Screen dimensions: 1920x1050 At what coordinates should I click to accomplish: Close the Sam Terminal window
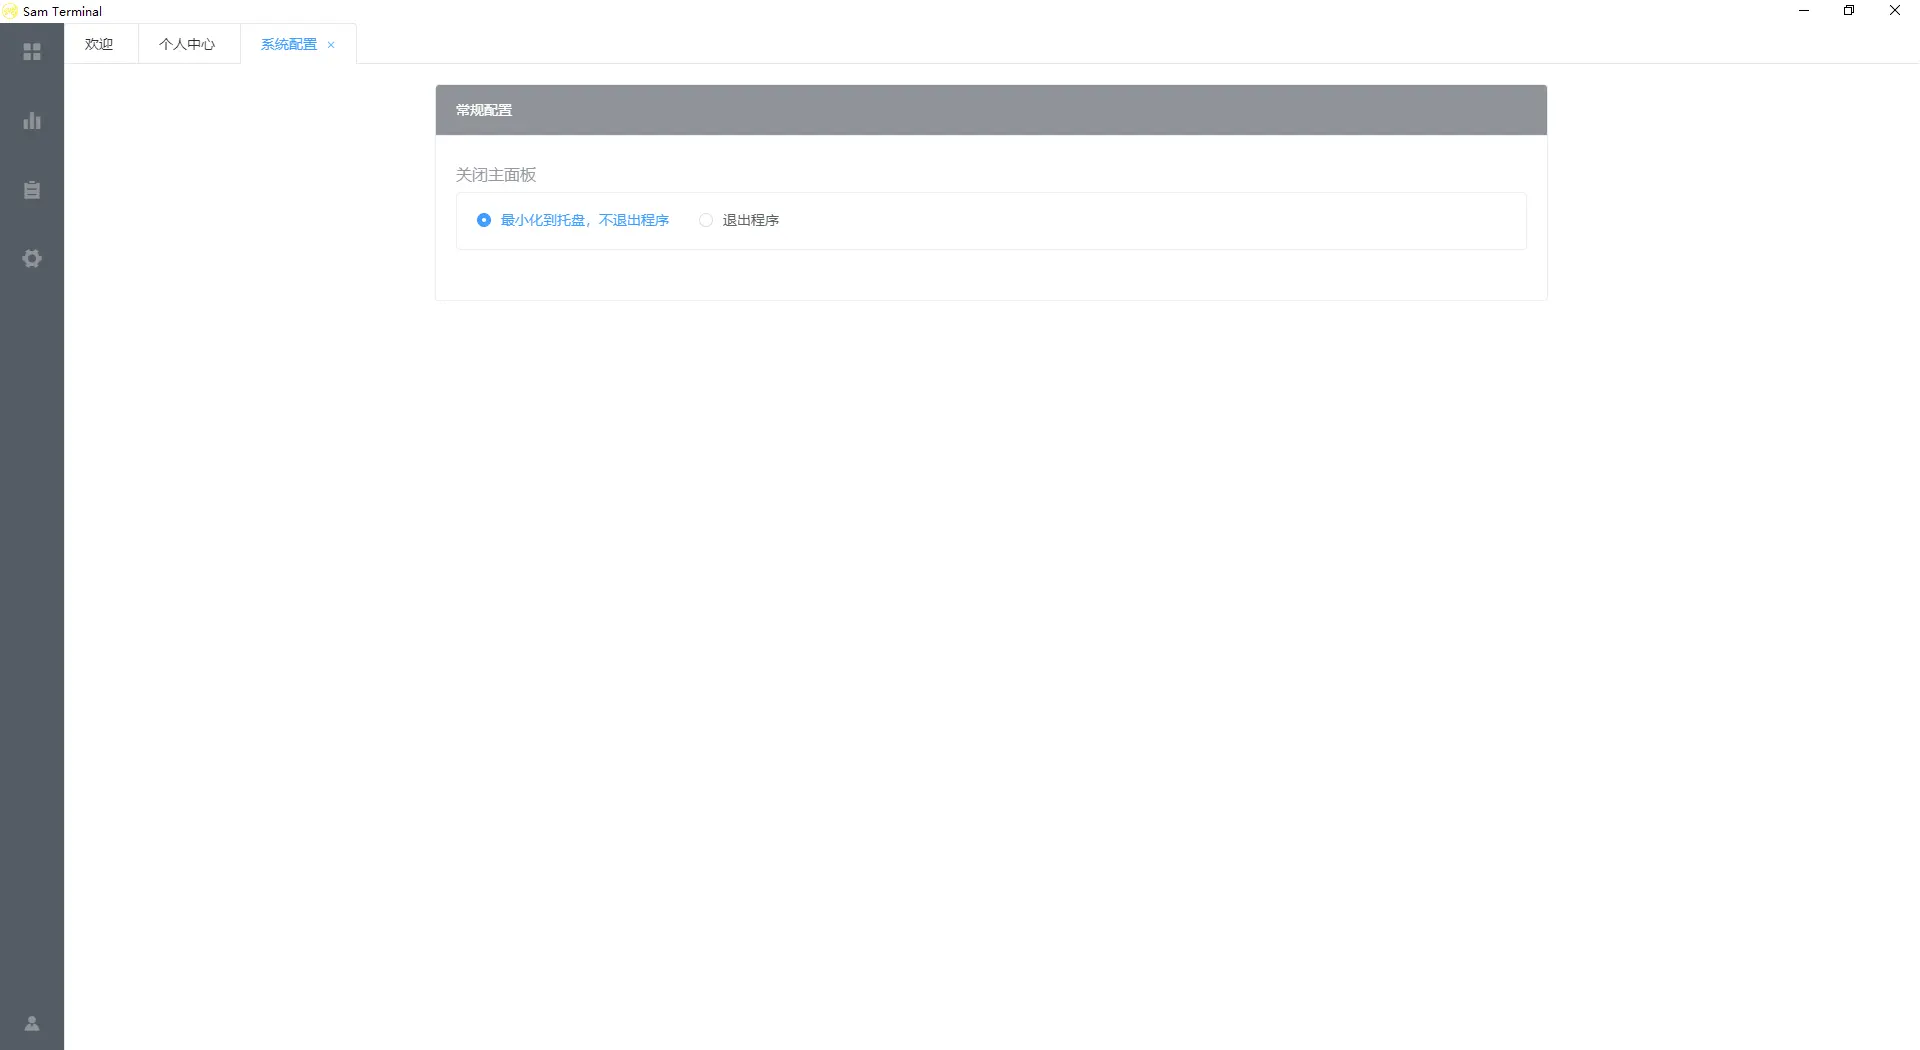coord(1895,11)
